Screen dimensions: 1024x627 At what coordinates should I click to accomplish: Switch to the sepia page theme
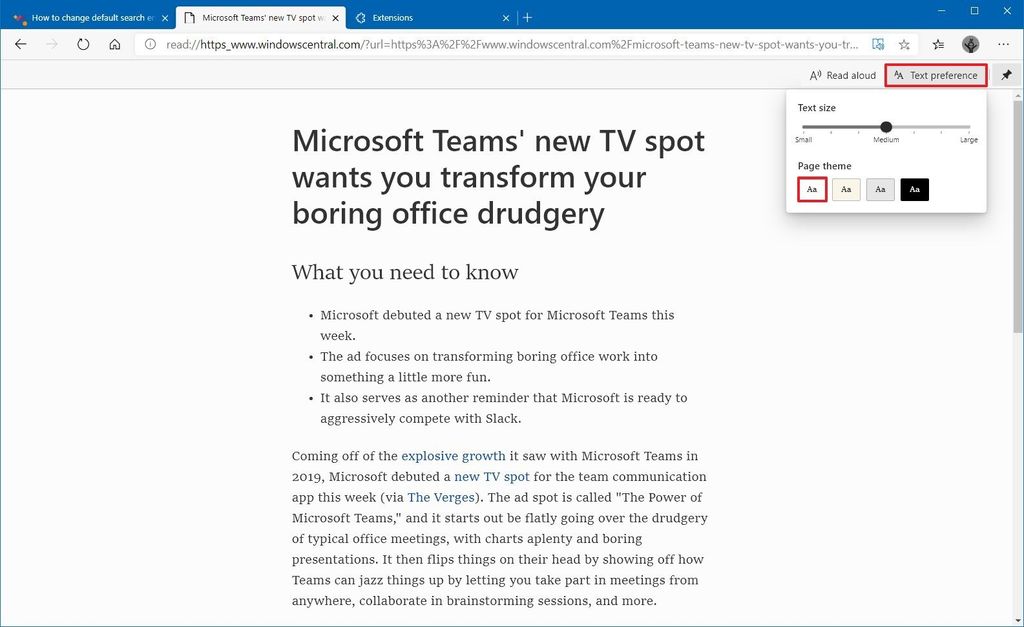[x=846, y=189]
